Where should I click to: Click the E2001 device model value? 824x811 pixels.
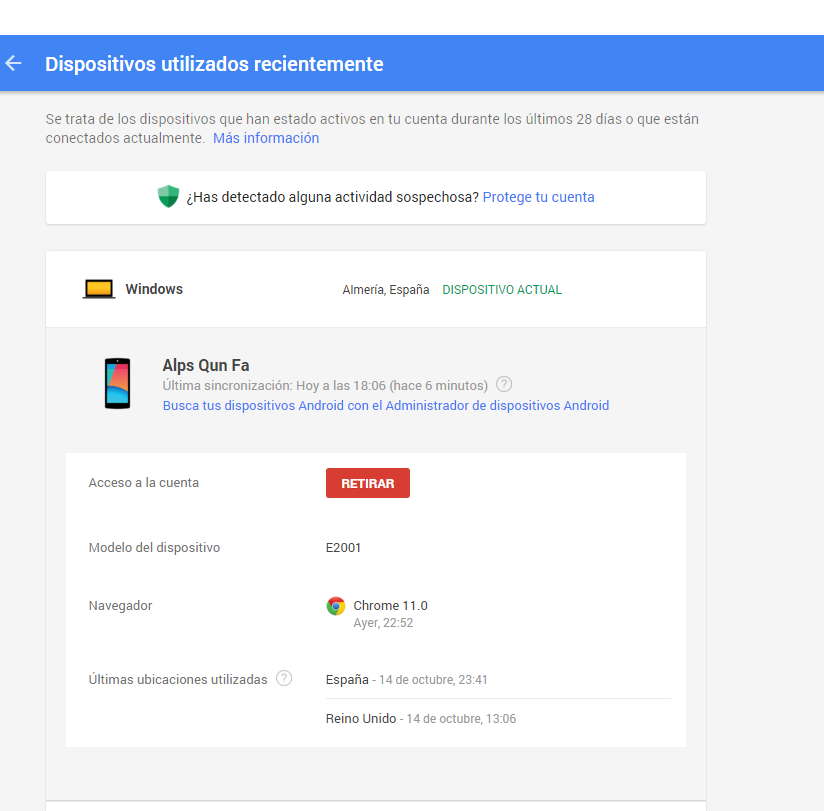coord(343,548)
